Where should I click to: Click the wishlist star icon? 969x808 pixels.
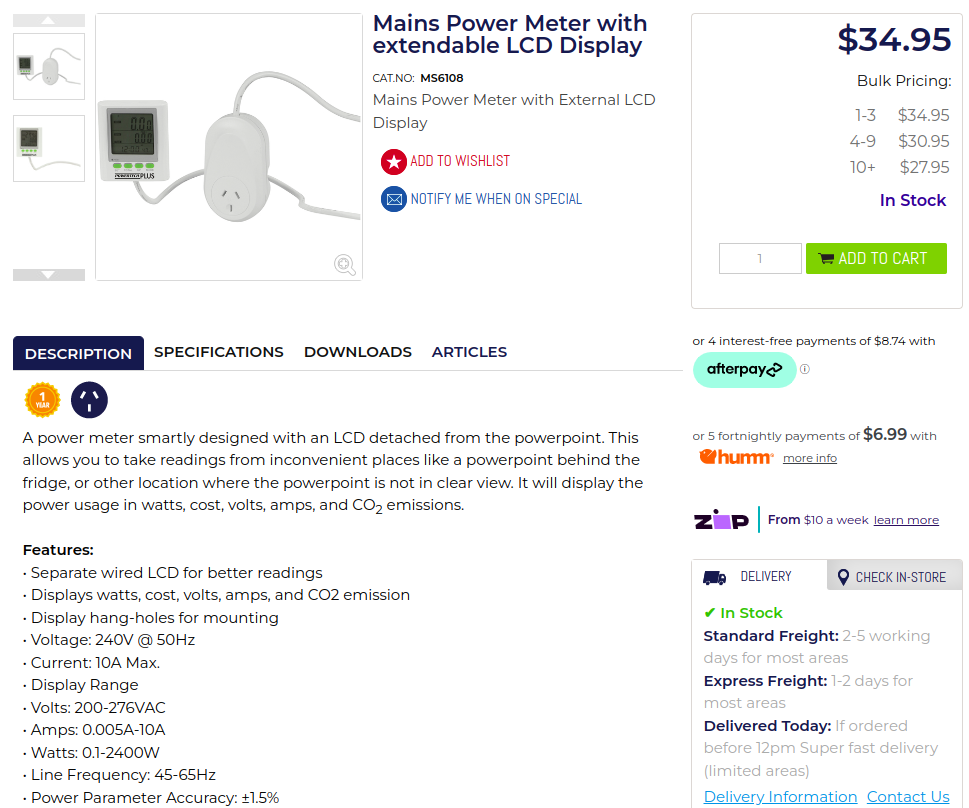[x=394, y=161]
